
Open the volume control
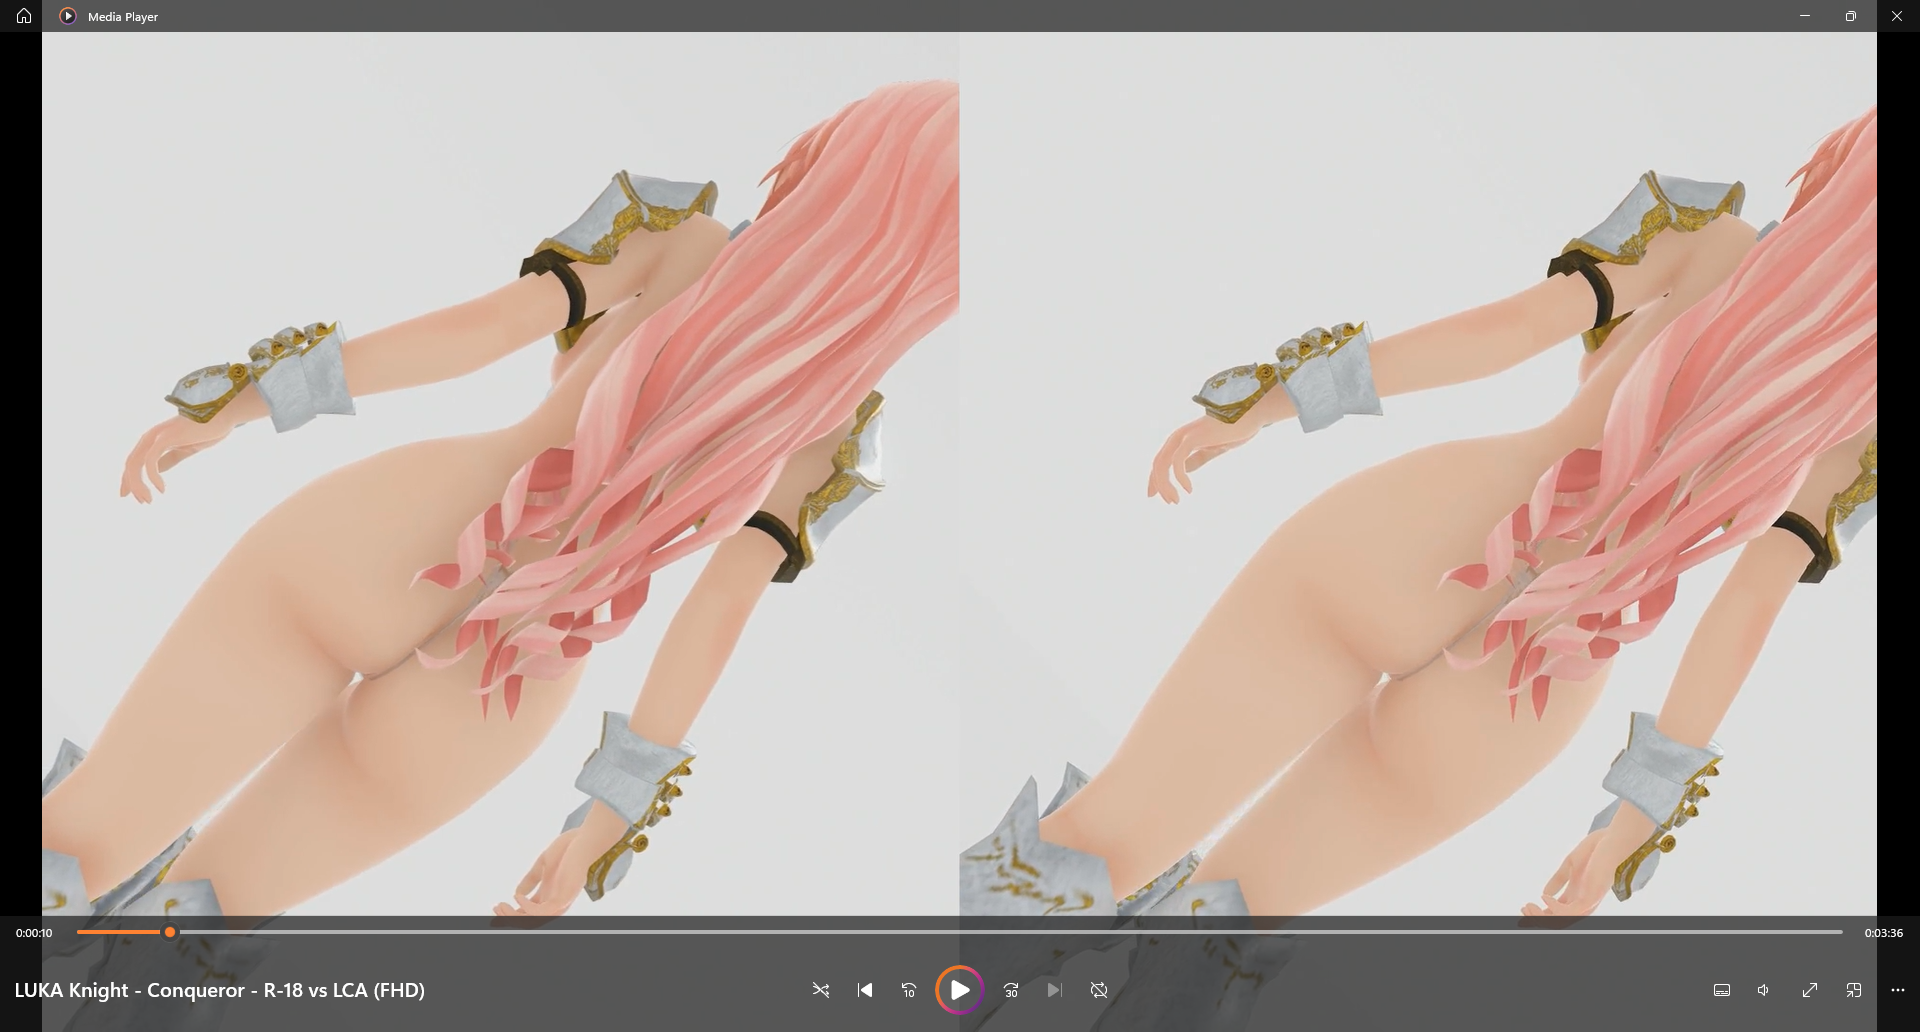coord(1764,990)
